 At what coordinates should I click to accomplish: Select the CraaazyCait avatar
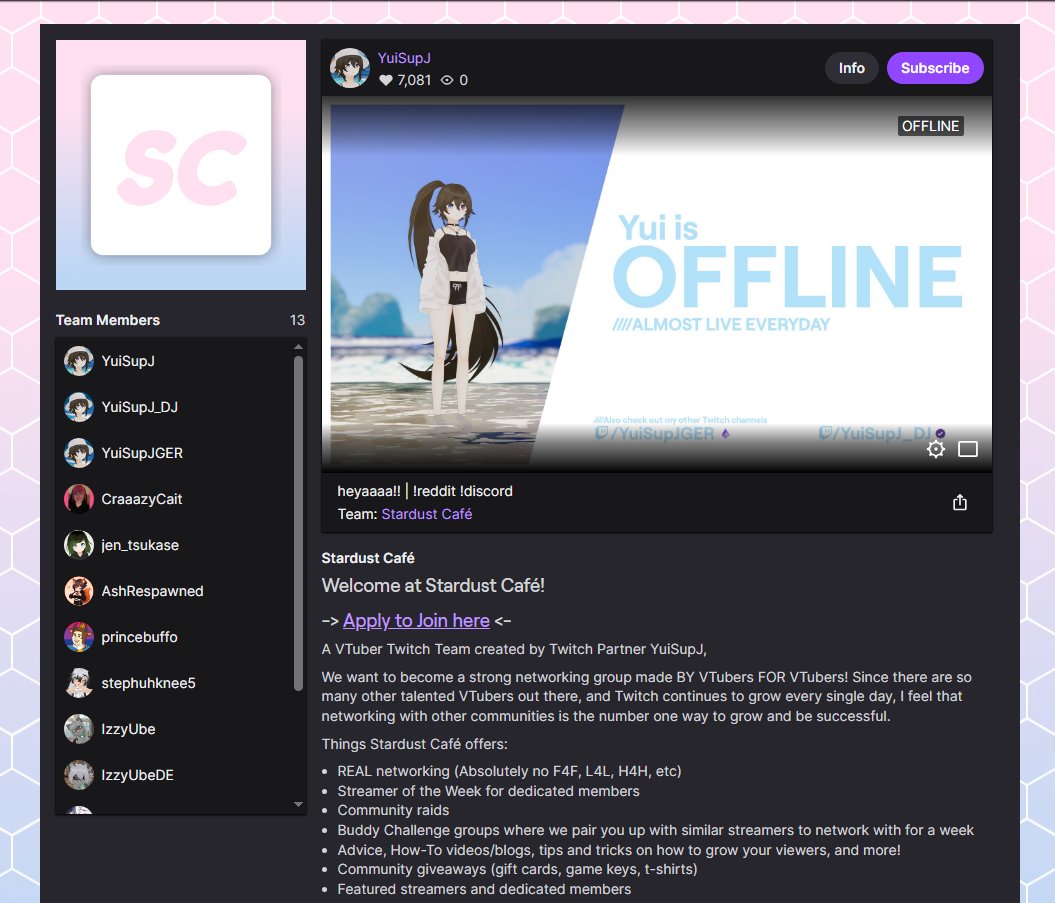79,499
